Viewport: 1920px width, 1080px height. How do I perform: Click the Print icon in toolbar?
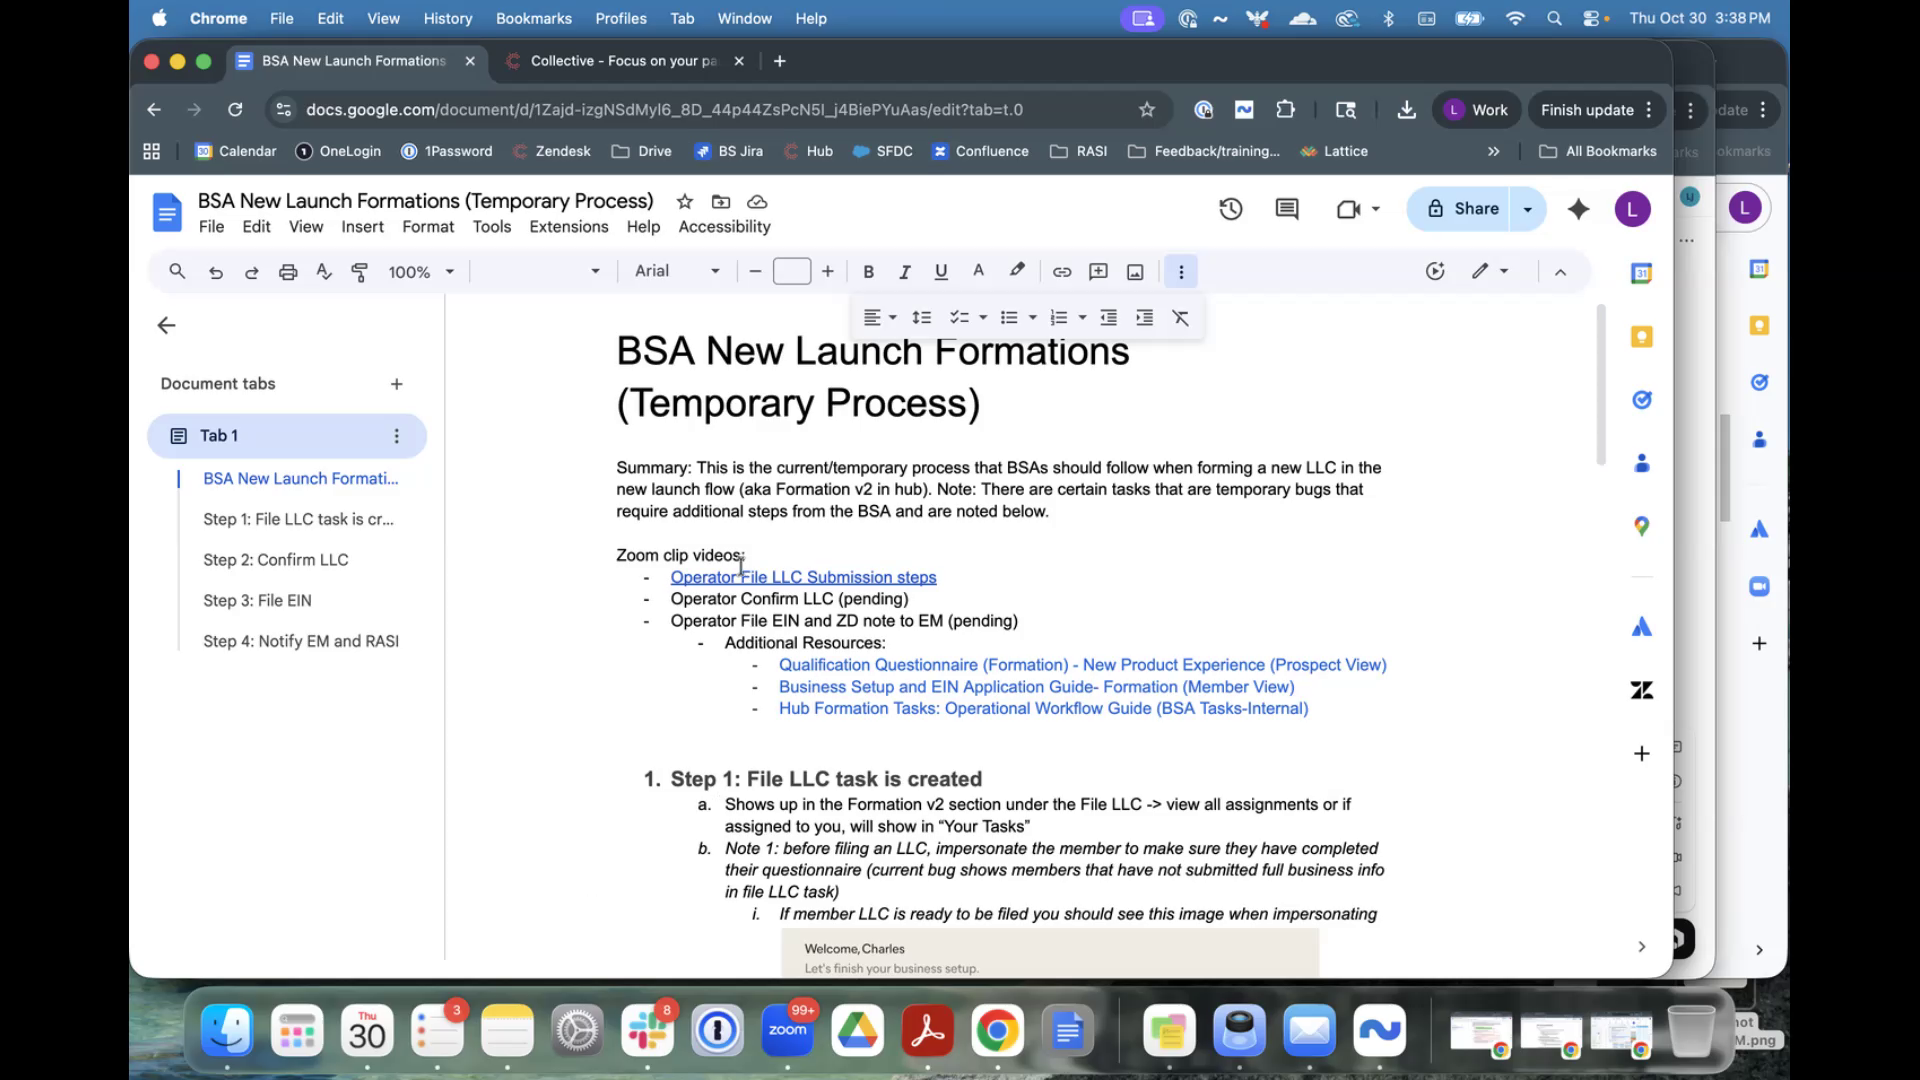point(288,272)
